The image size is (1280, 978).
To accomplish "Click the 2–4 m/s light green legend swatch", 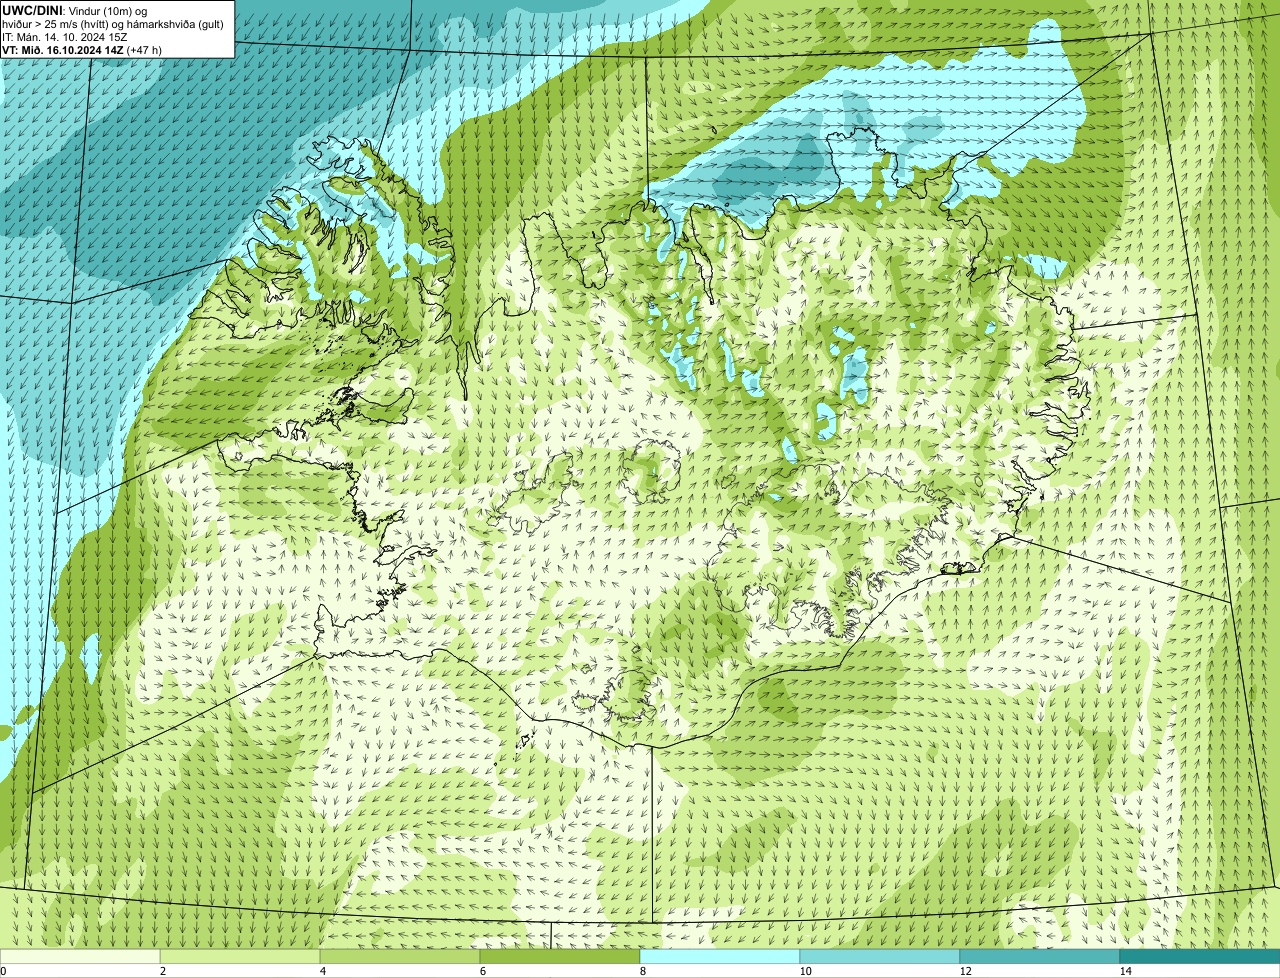I will (240, 956).
